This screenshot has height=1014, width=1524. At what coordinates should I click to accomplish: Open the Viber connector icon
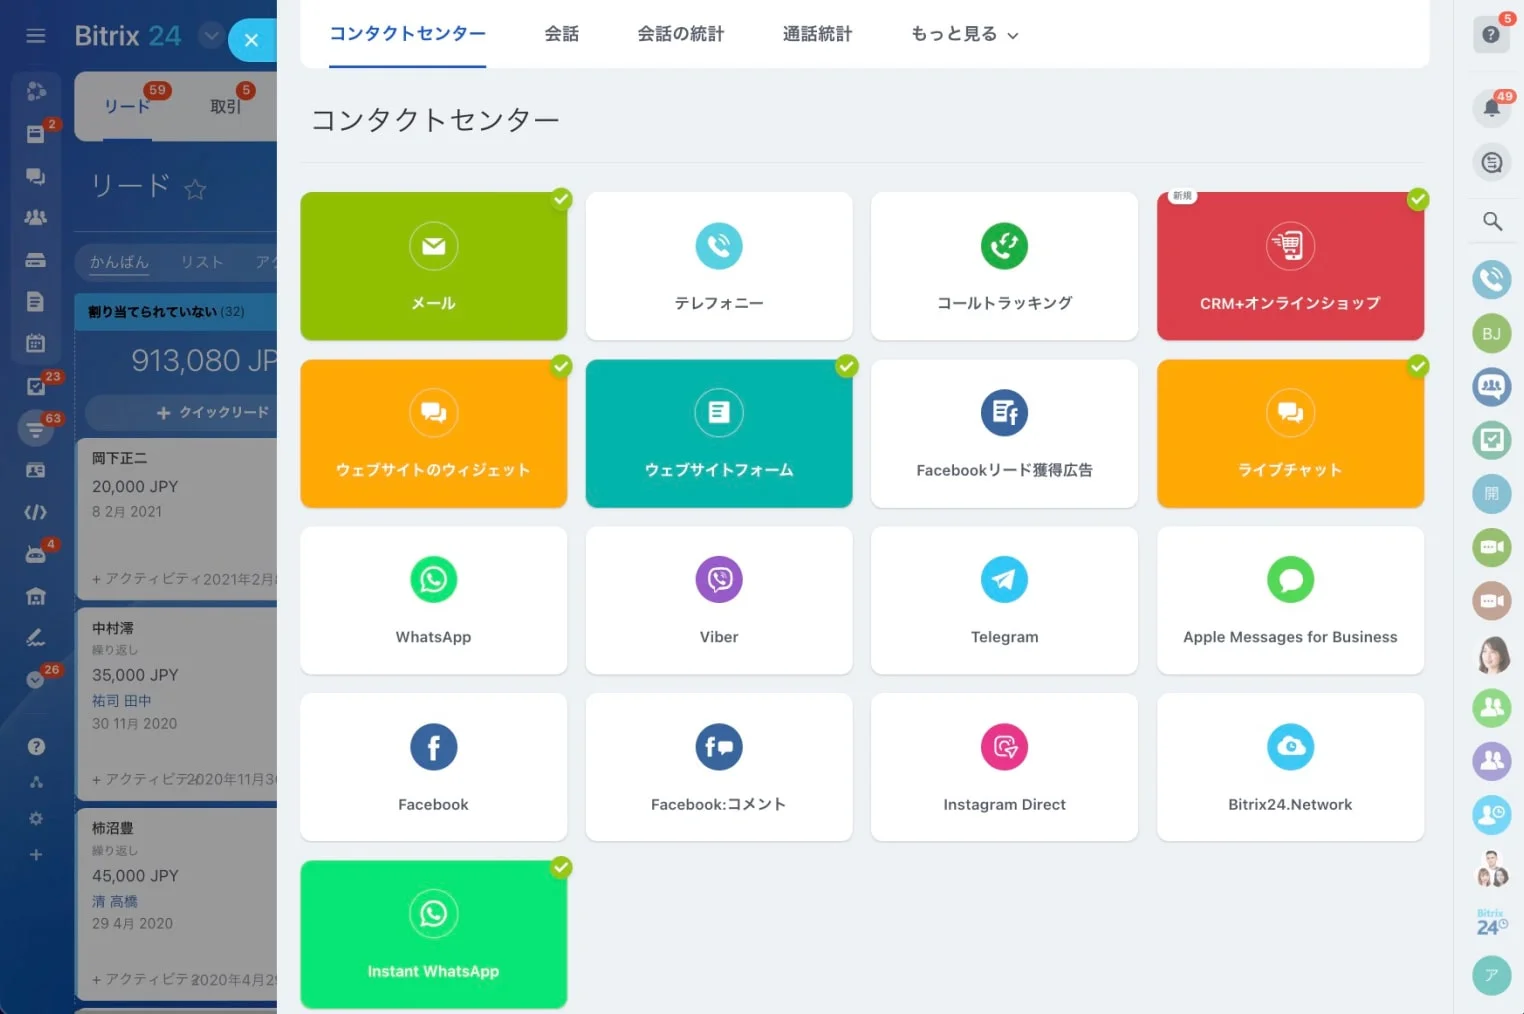pos(718,580)
